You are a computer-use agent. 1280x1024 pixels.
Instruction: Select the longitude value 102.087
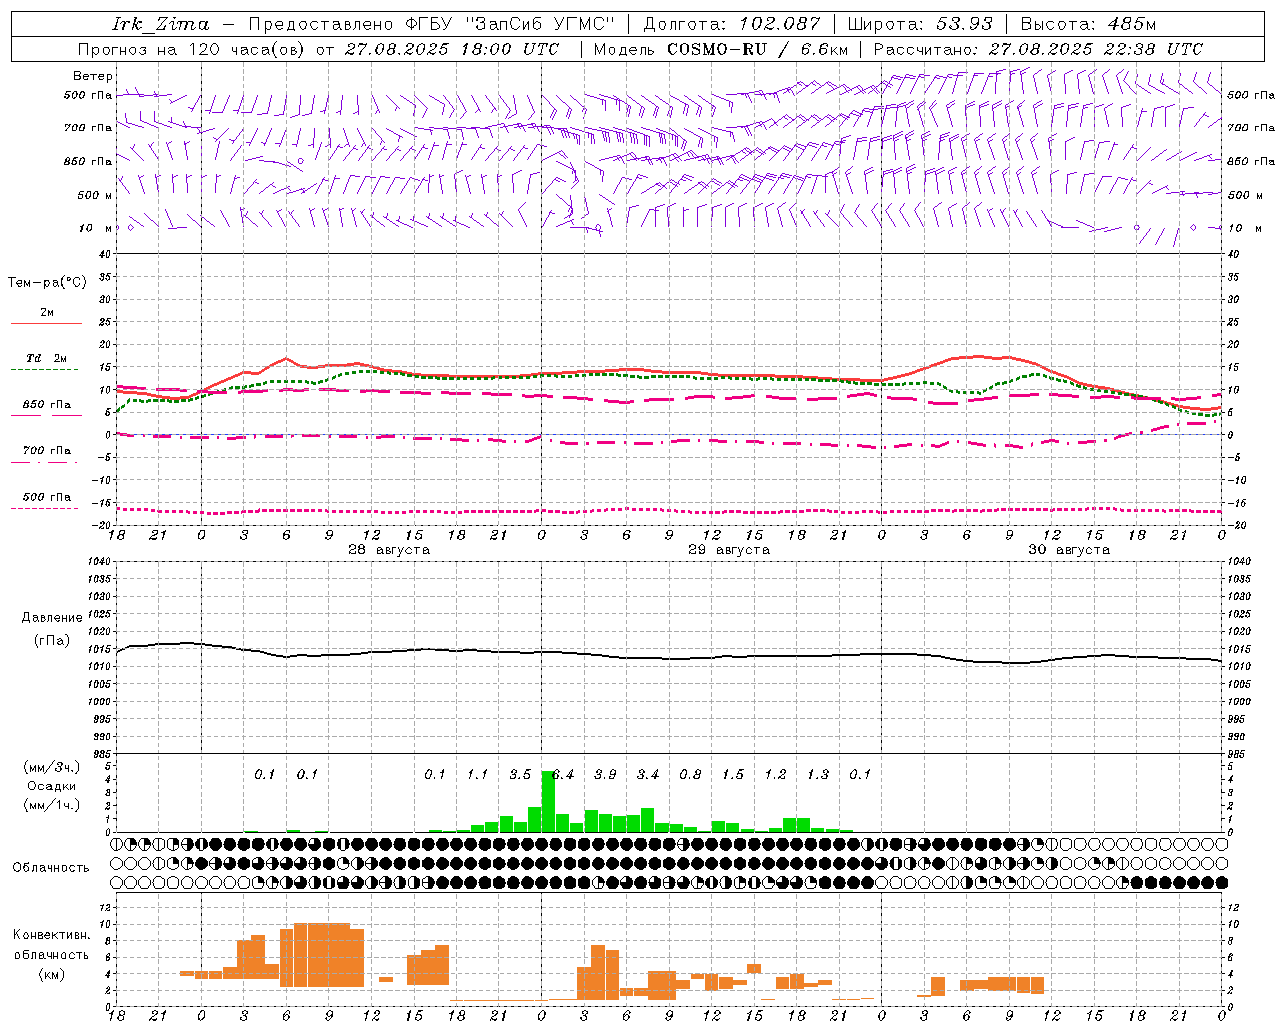pyautogui.click(x=780, y=24)
